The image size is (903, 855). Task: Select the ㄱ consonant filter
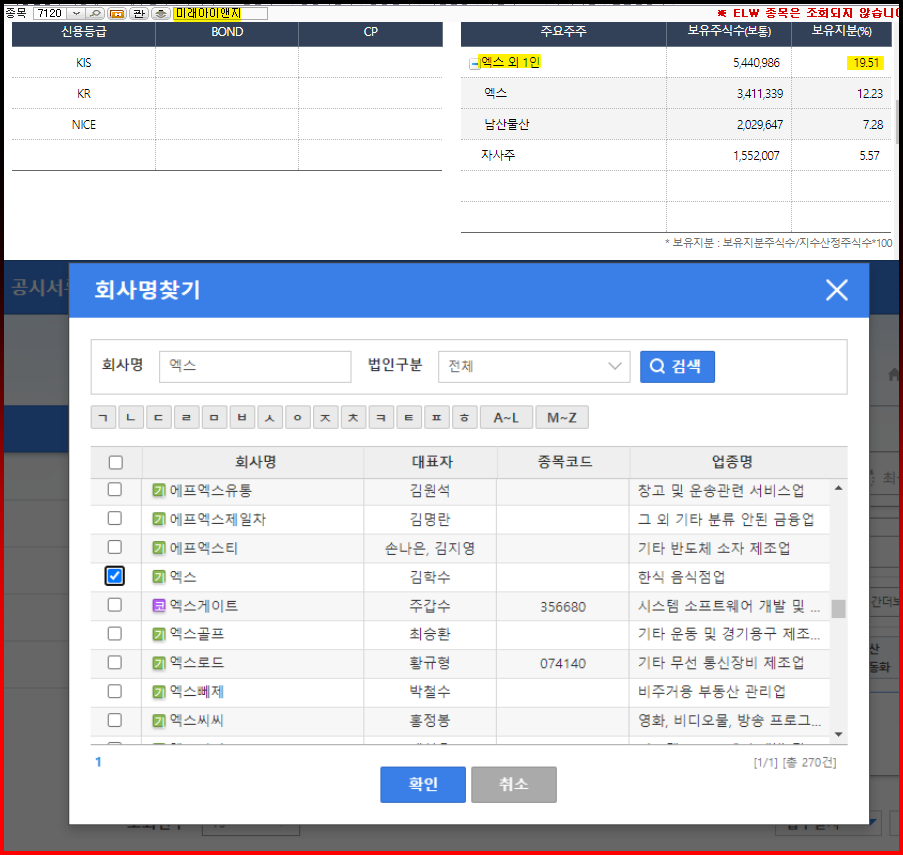(103, 417)
